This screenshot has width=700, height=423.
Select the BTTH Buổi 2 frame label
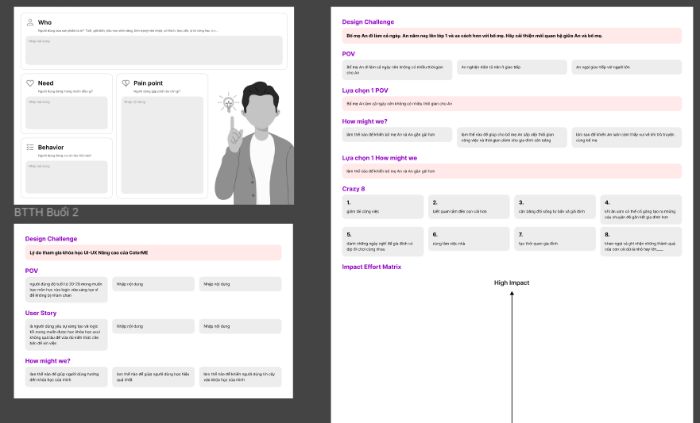click(46, 212)
